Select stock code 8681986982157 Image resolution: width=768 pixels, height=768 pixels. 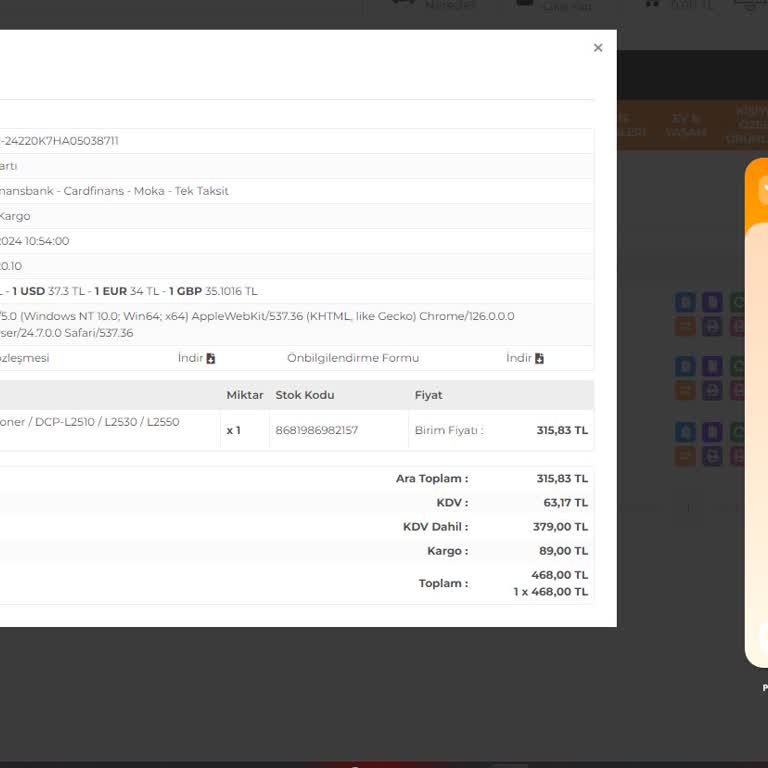click(316, 431)
